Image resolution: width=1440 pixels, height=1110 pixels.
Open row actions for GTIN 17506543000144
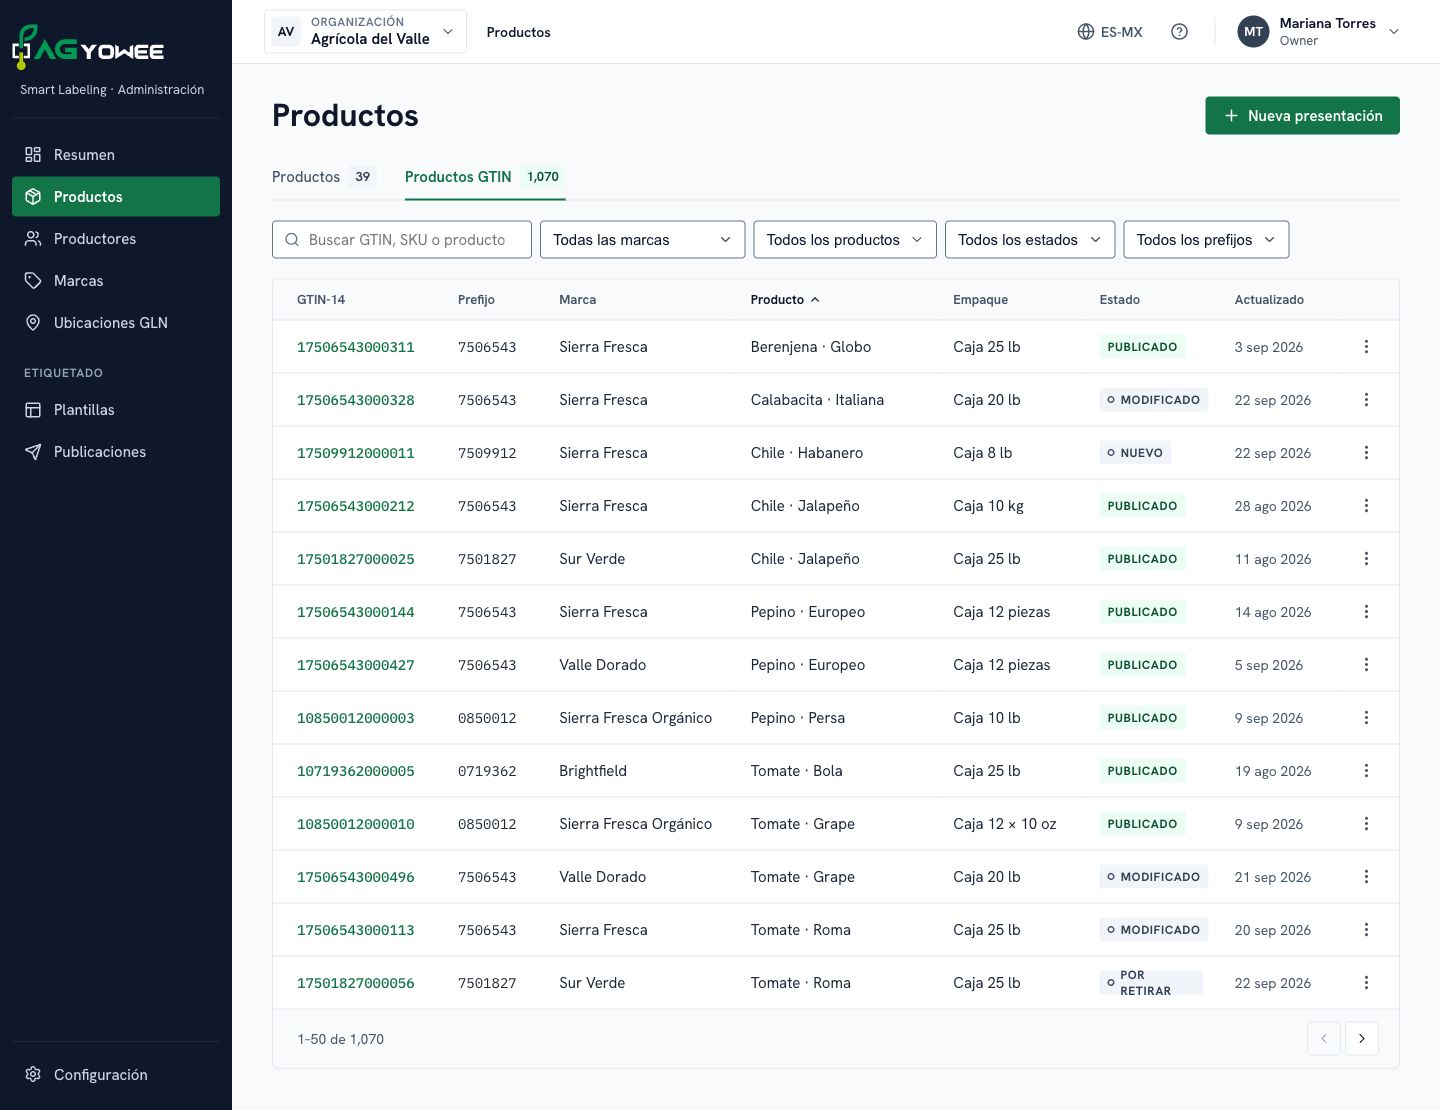click(x=1366, y=612)
